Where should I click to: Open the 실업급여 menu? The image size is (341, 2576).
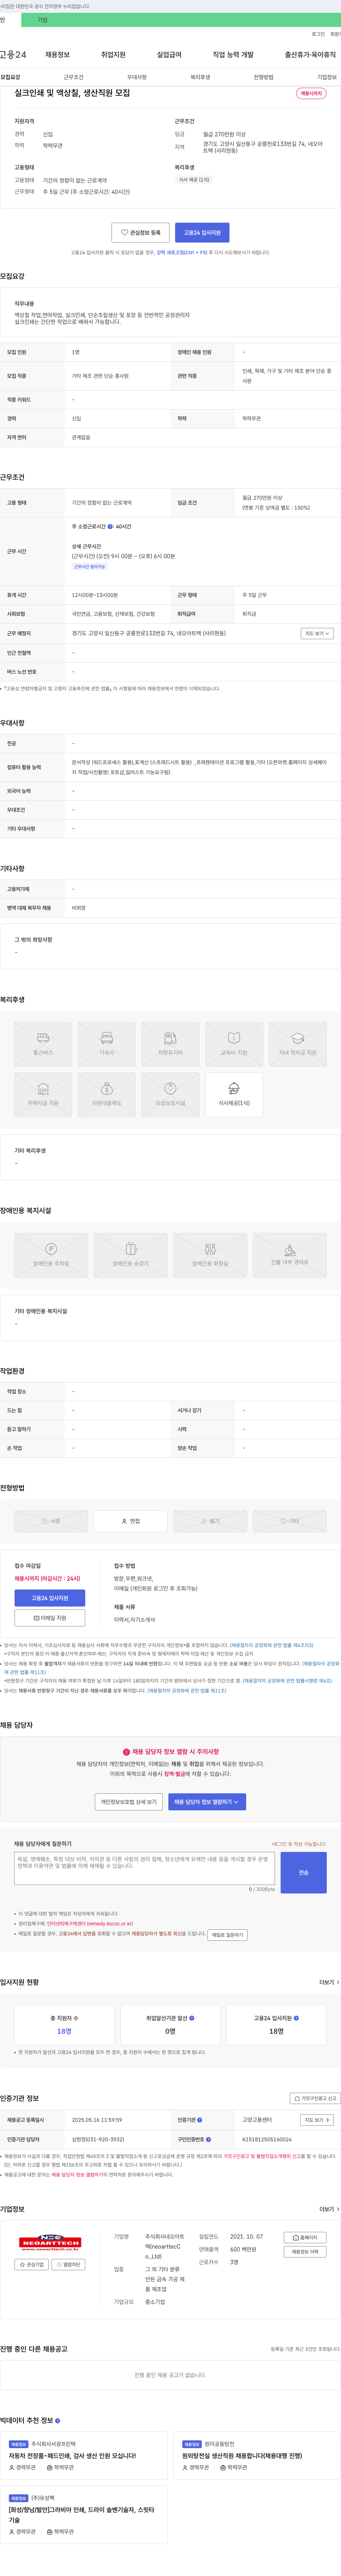pos(169,55)
